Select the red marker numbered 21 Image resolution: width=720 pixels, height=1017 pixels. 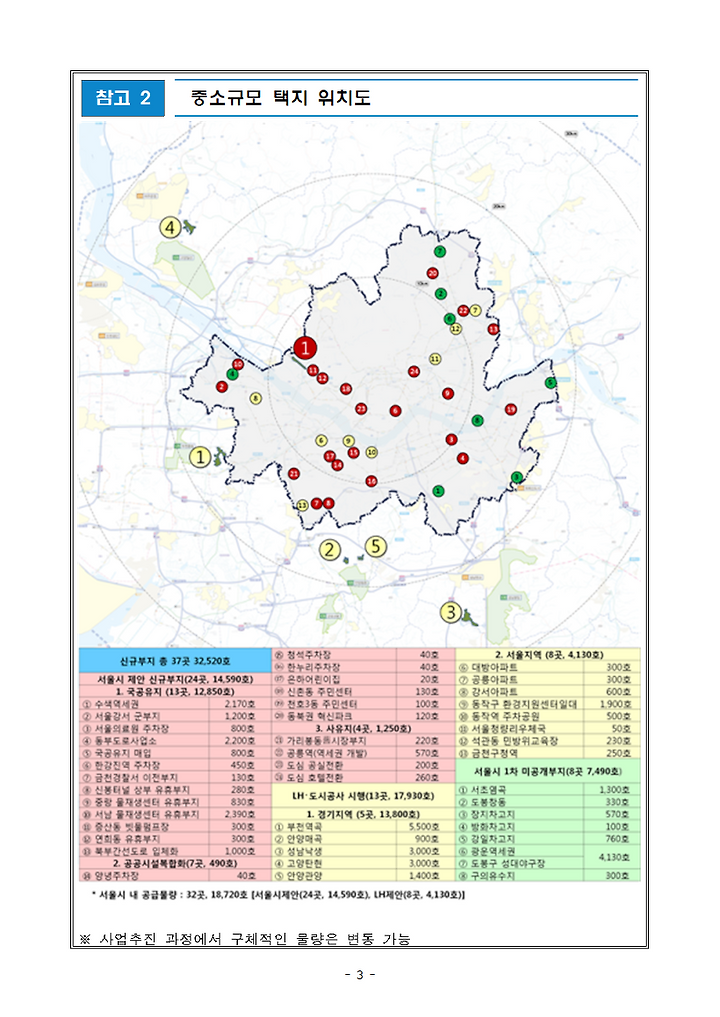click(294, 473)
